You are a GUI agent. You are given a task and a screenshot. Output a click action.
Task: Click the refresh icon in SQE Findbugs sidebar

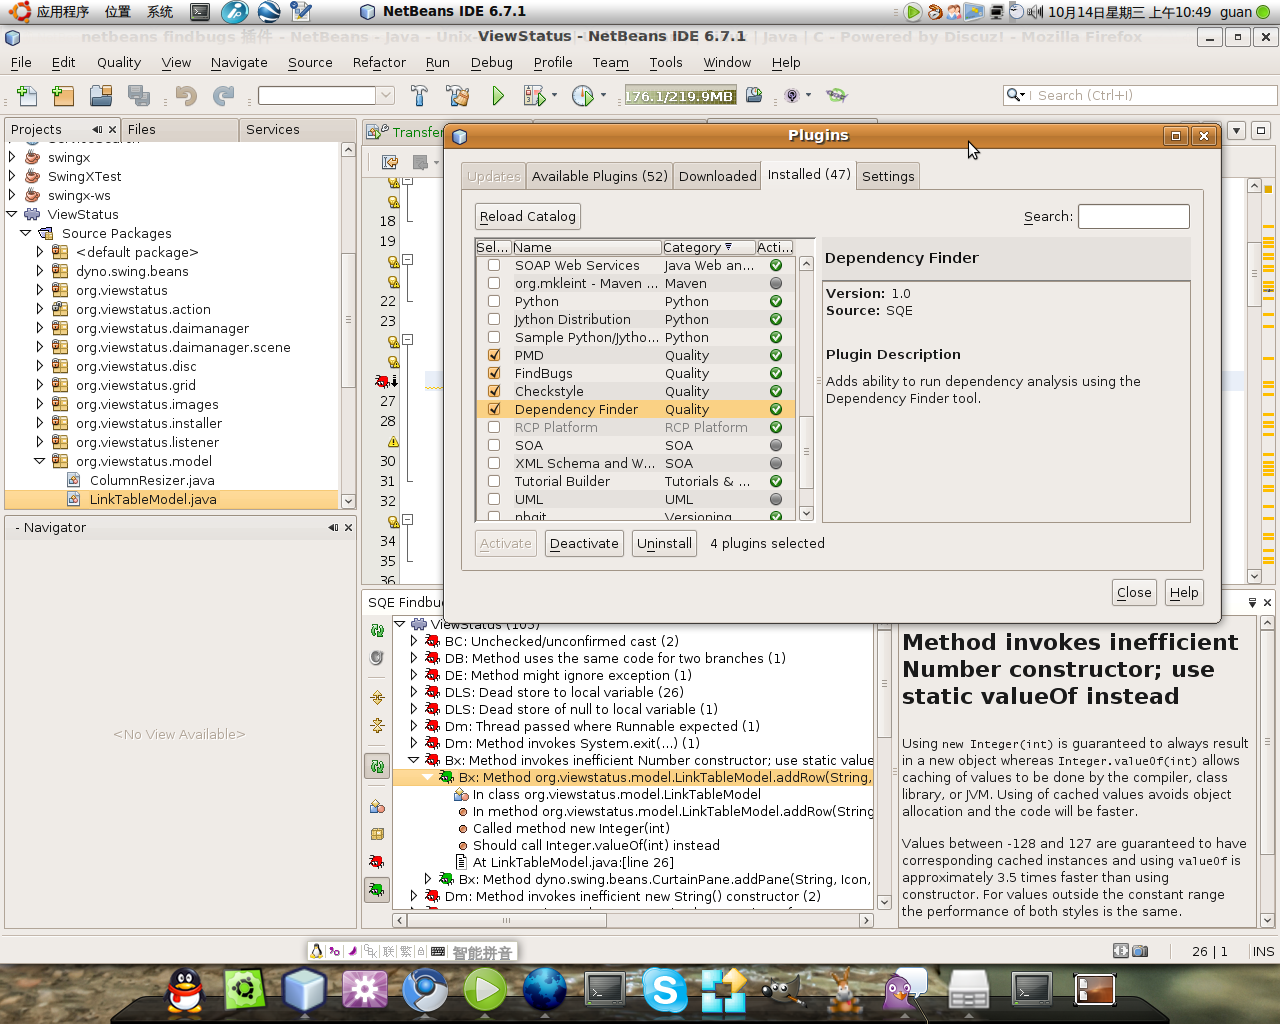(x=377, y=630)
